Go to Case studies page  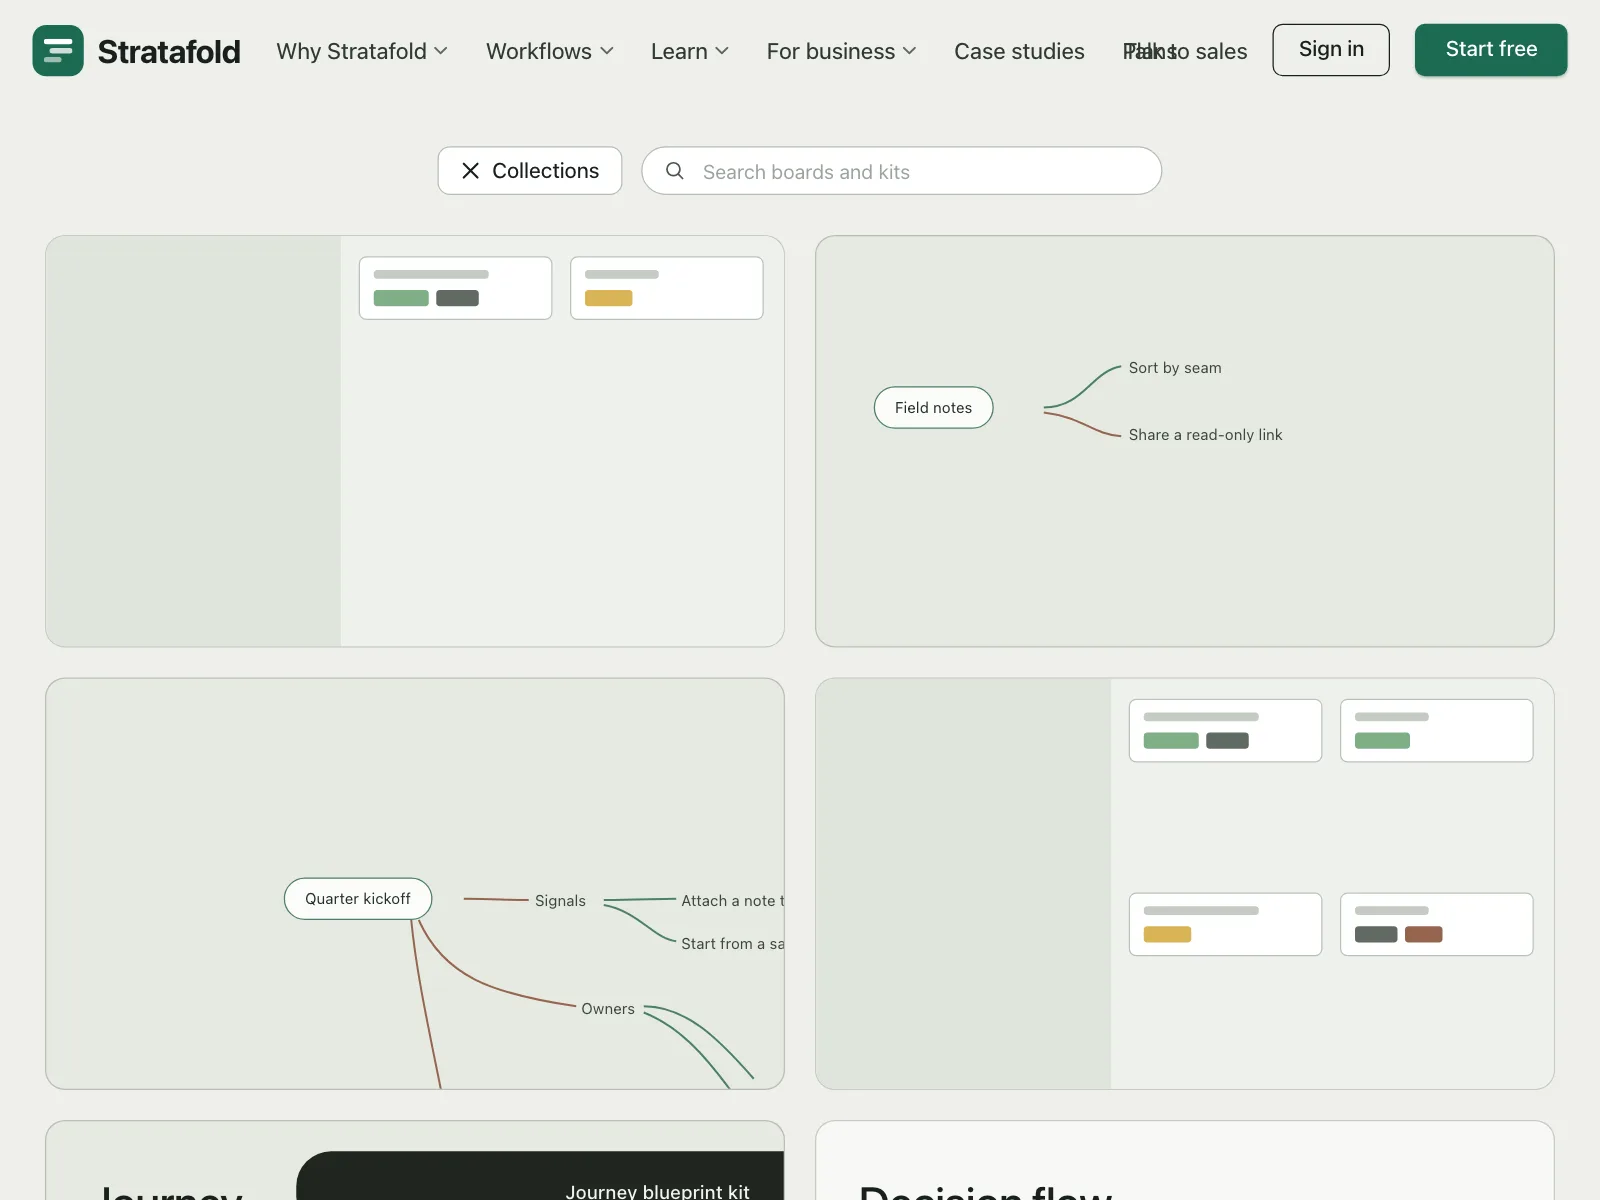click(1019, 51)
